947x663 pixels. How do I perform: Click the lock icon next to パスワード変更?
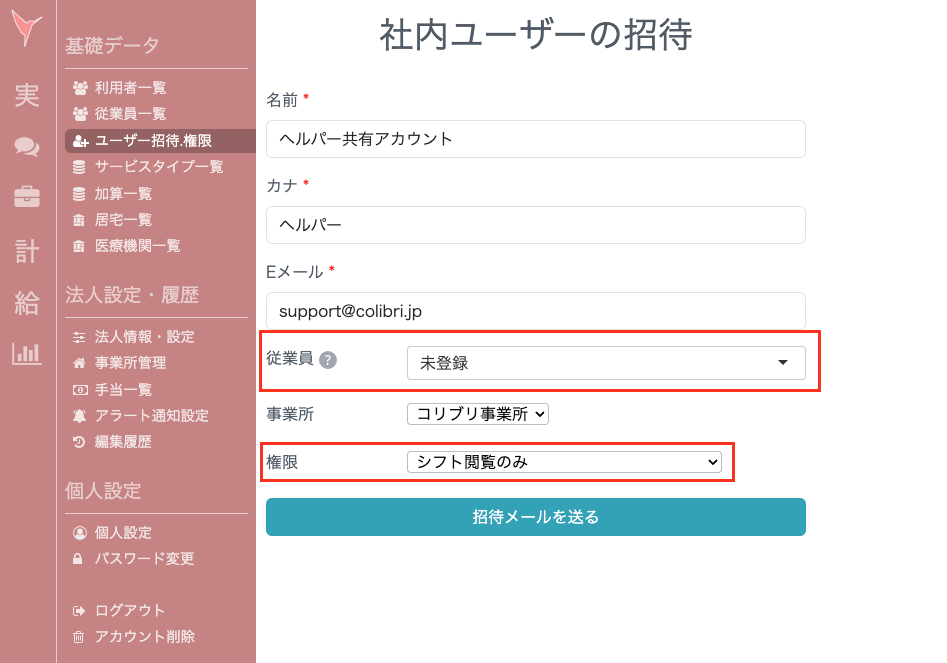[79, 559]
